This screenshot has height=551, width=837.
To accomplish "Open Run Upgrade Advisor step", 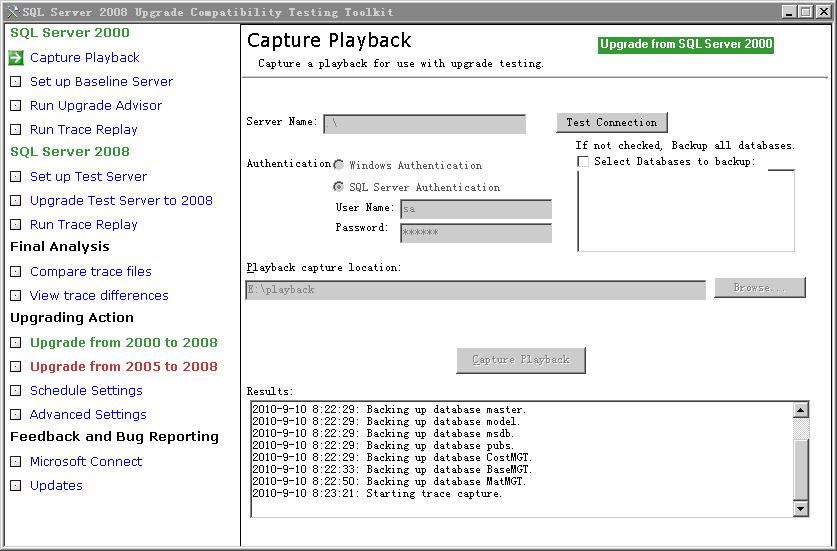I will tap(96, 106).
